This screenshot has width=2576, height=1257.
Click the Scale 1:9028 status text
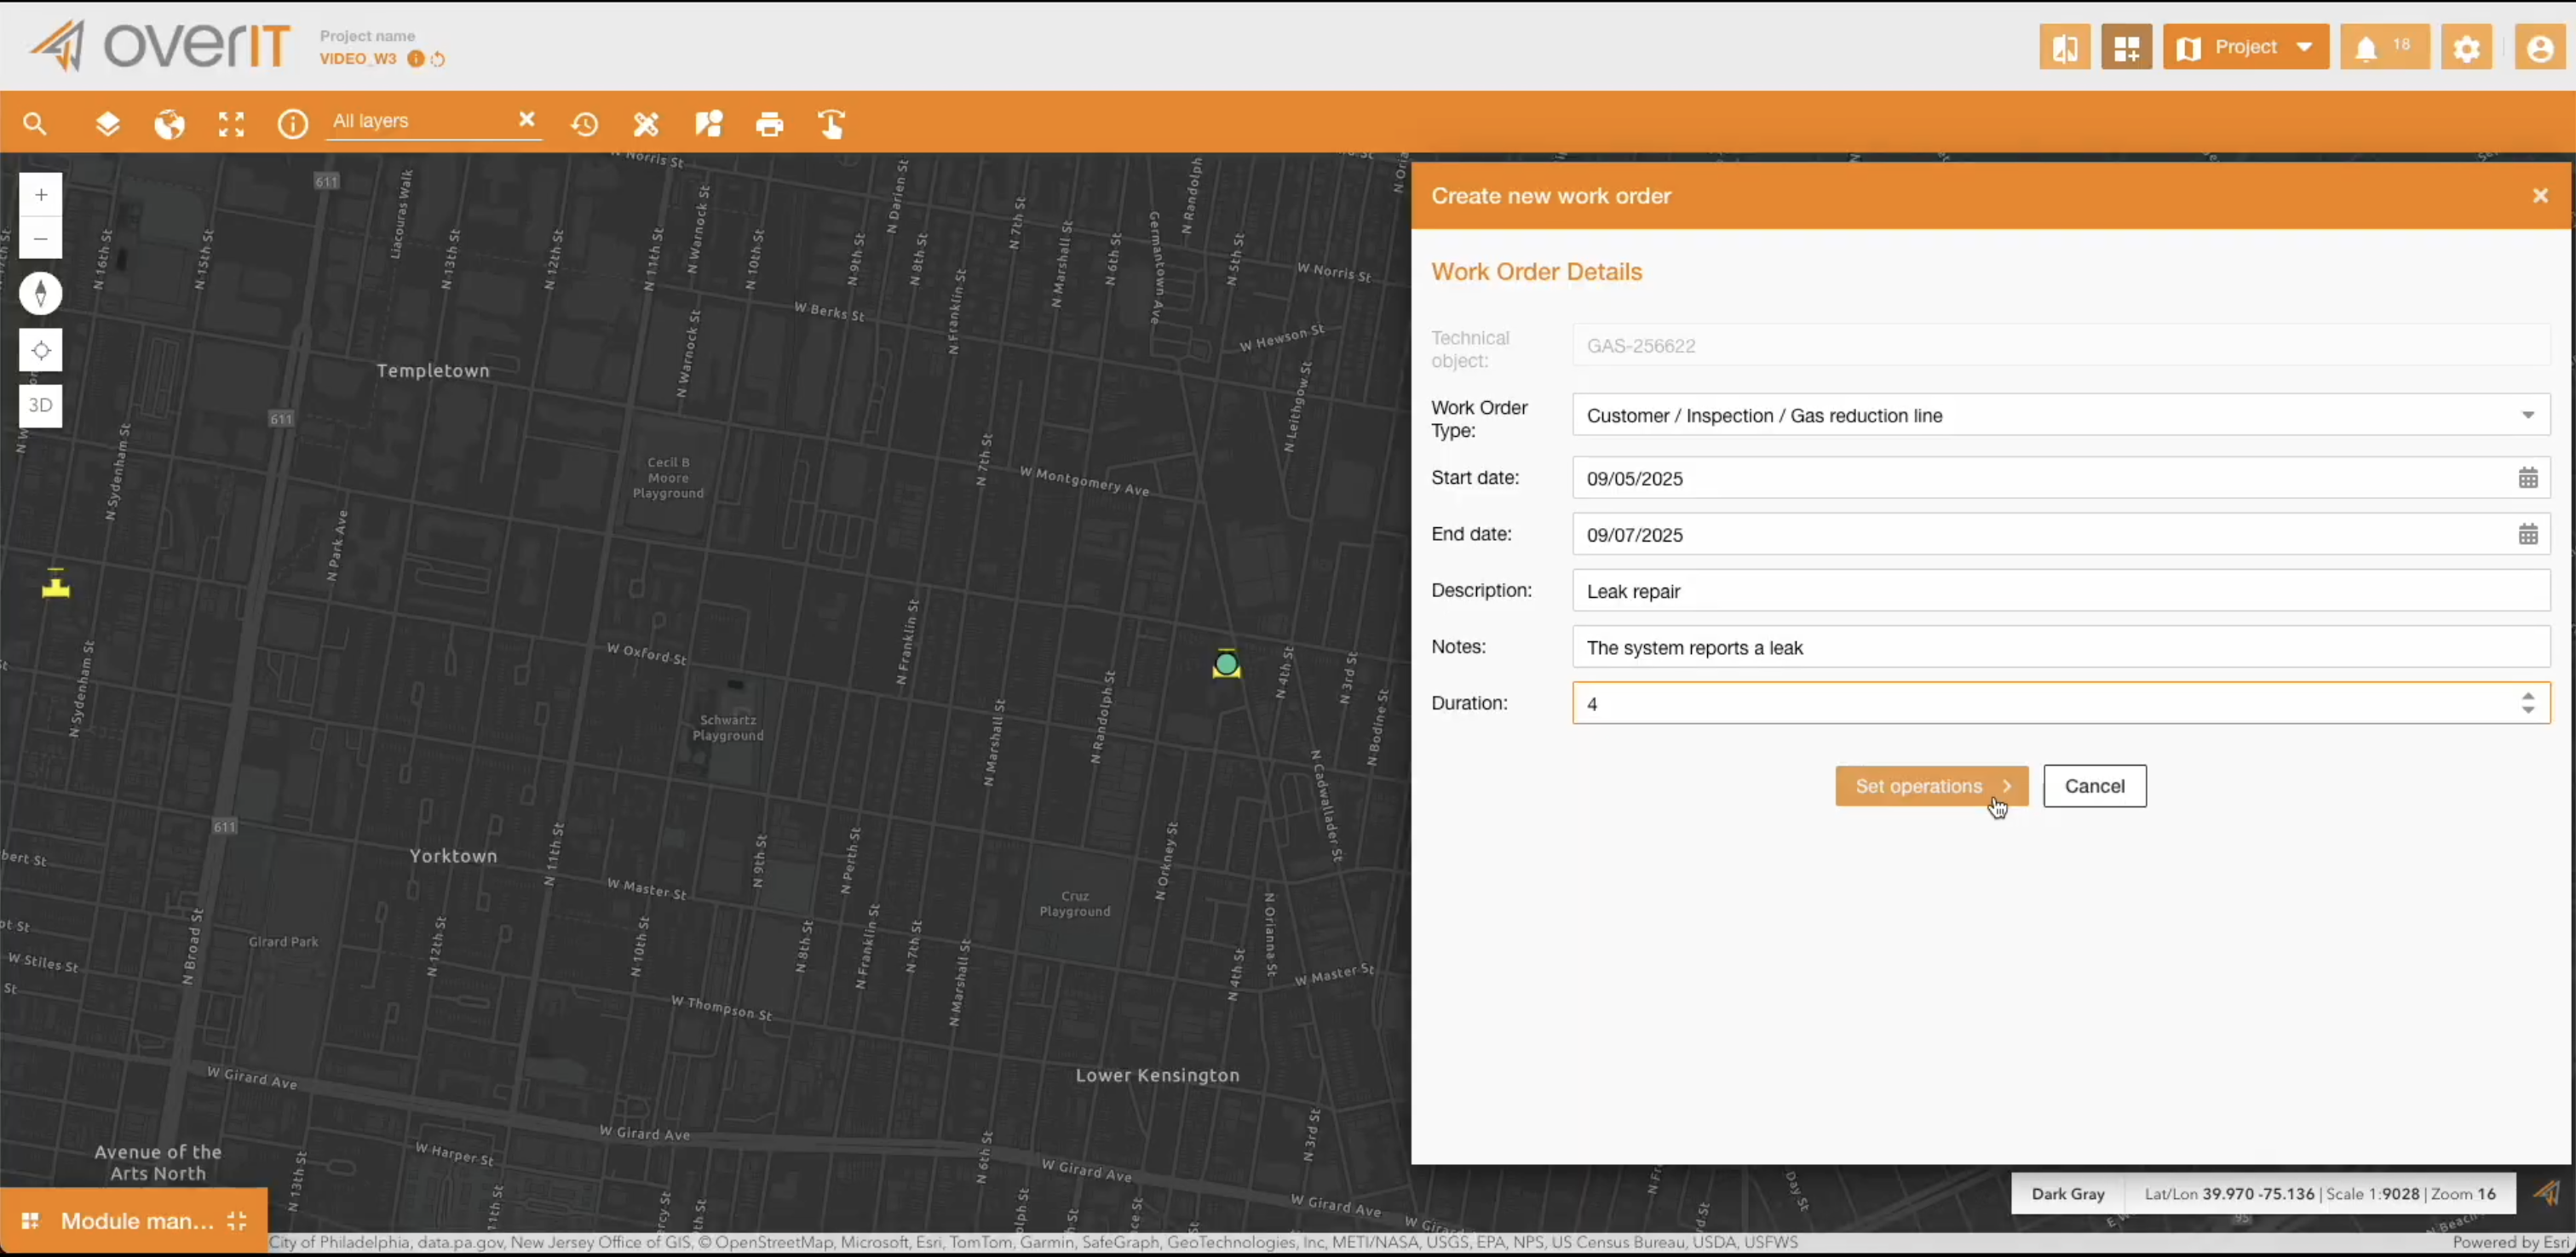pos(2373,1194)
